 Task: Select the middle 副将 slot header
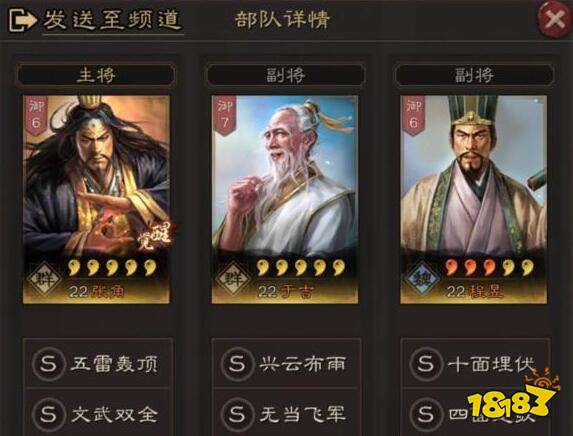pyautogui.click(x=285, y=75)
